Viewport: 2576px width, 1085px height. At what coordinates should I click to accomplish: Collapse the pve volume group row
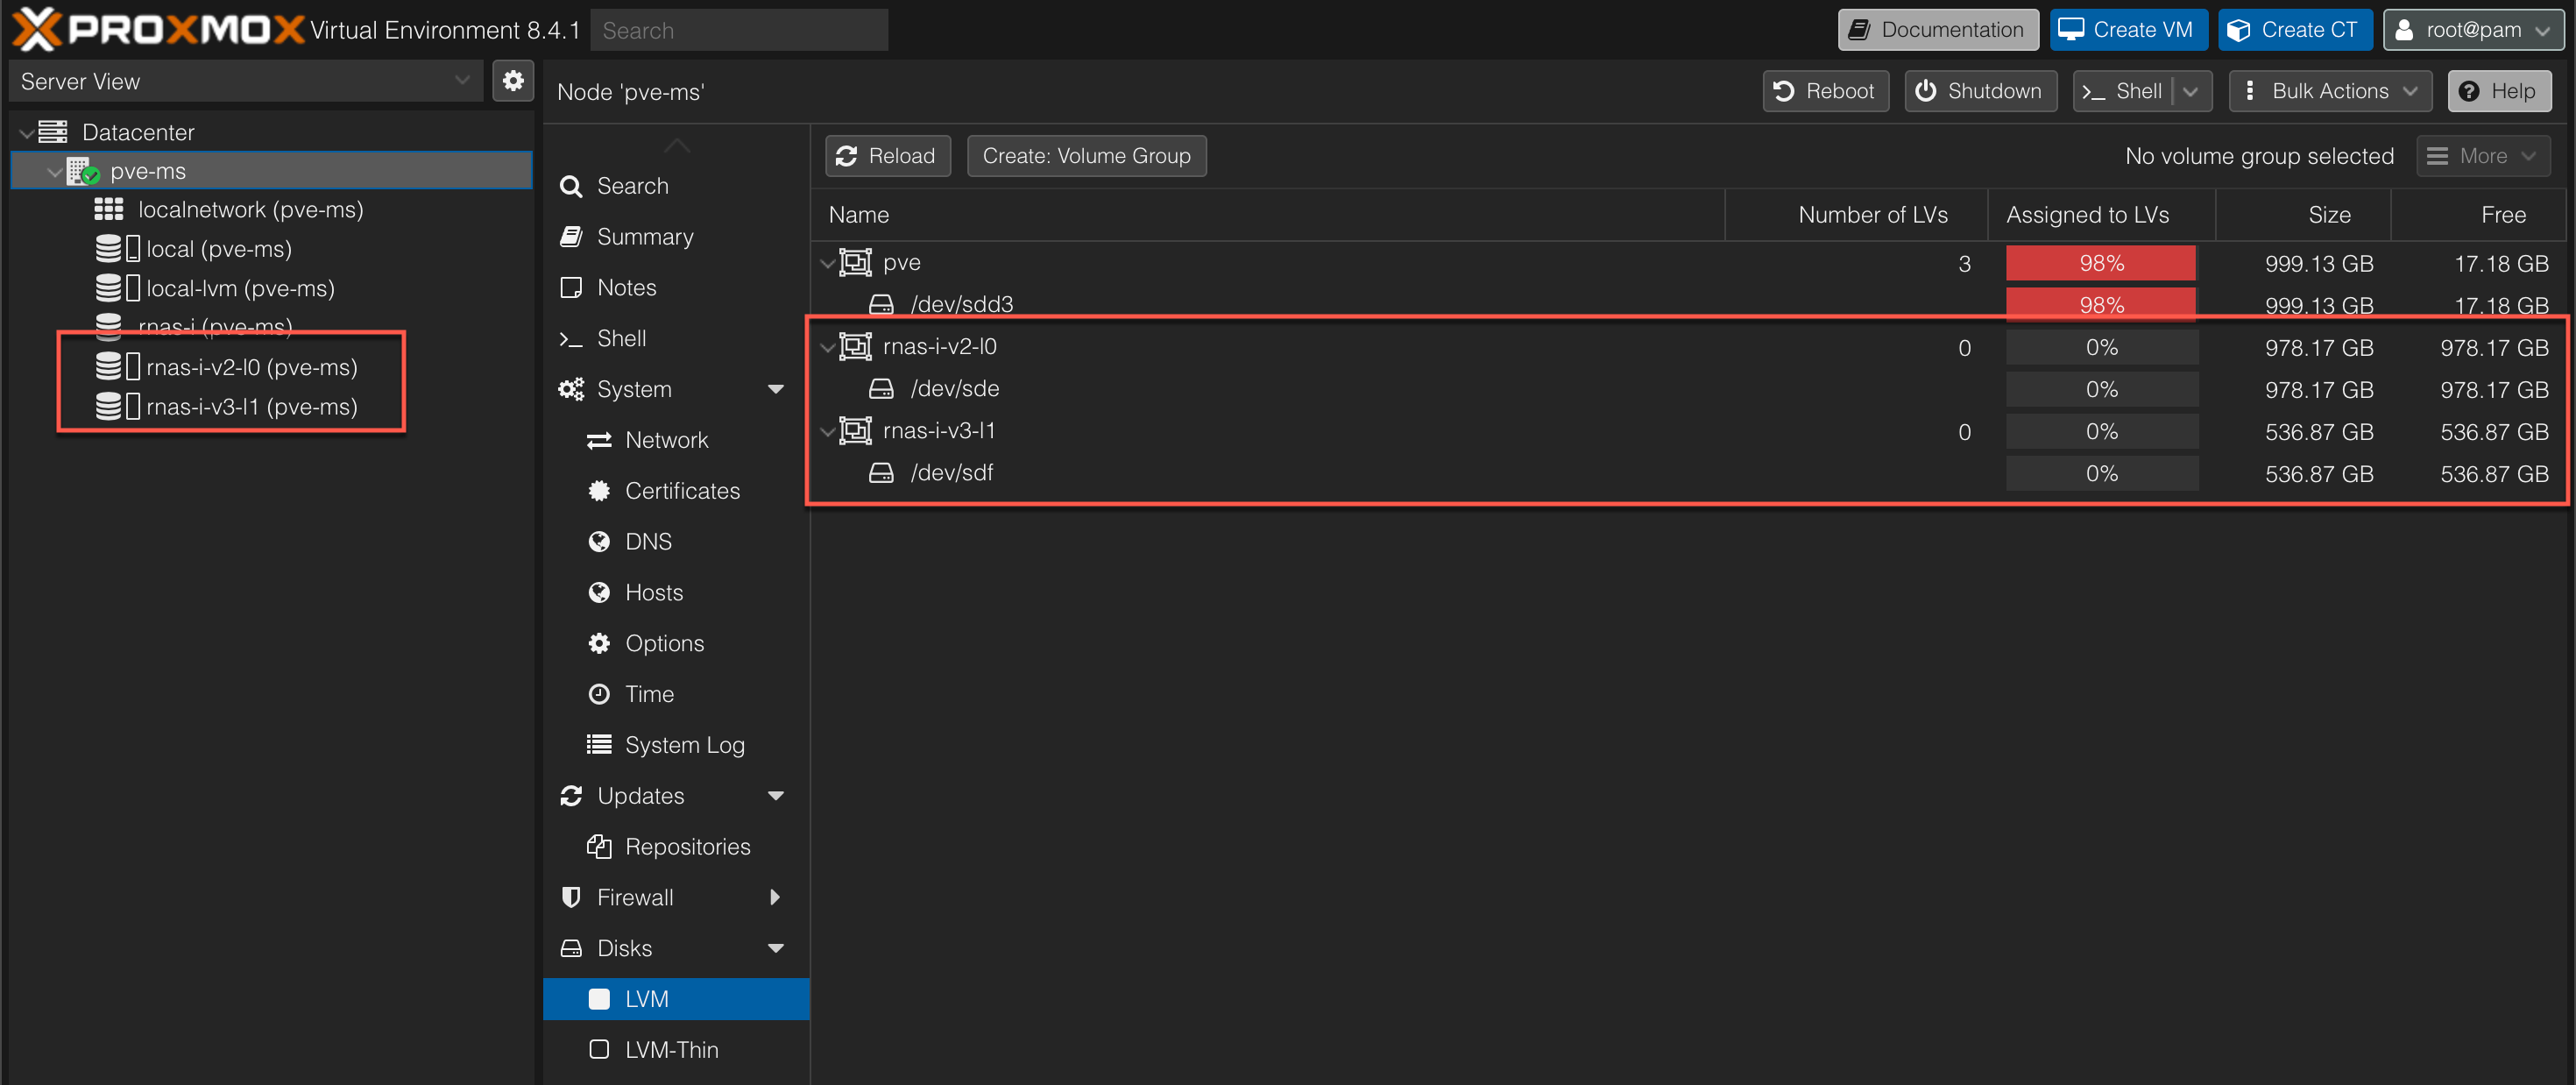point(827,264)
